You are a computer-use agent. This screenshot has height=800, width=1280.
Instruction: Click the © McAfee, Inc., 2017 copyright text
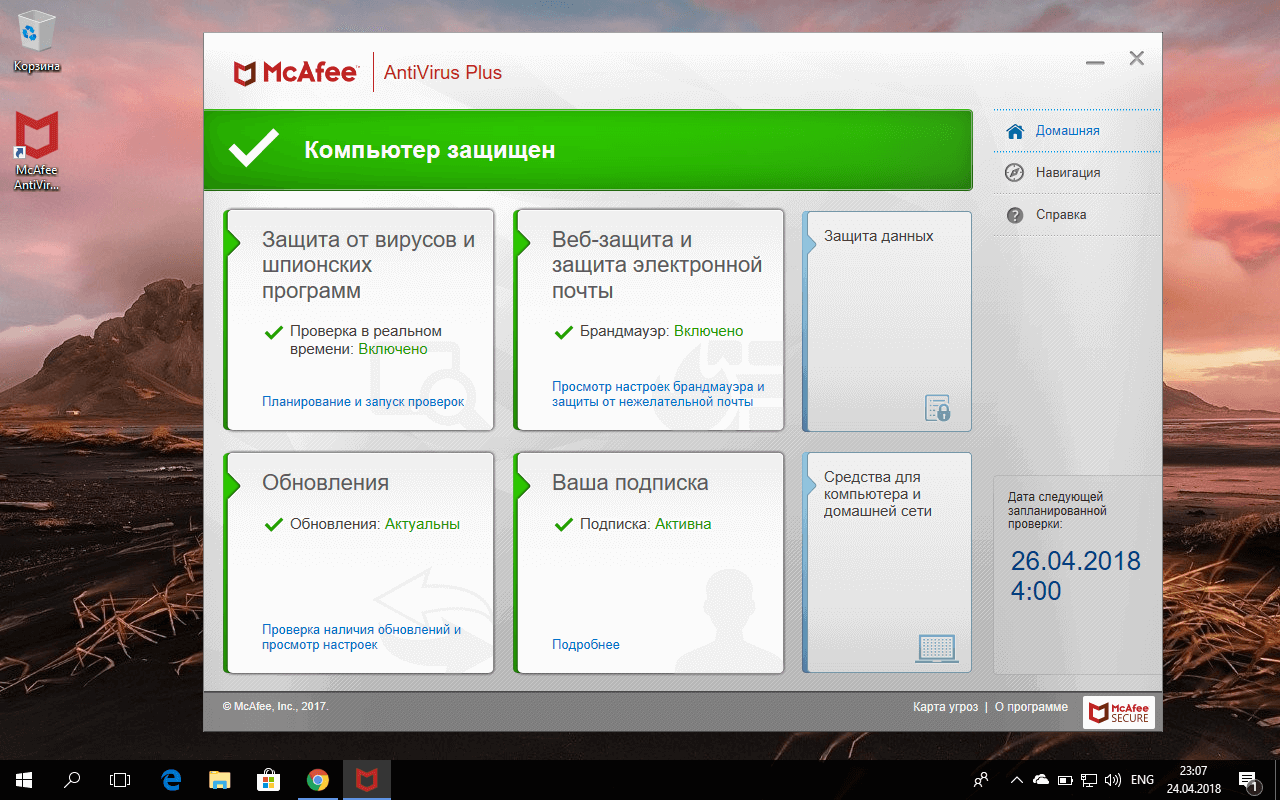[x=275, y=707]
